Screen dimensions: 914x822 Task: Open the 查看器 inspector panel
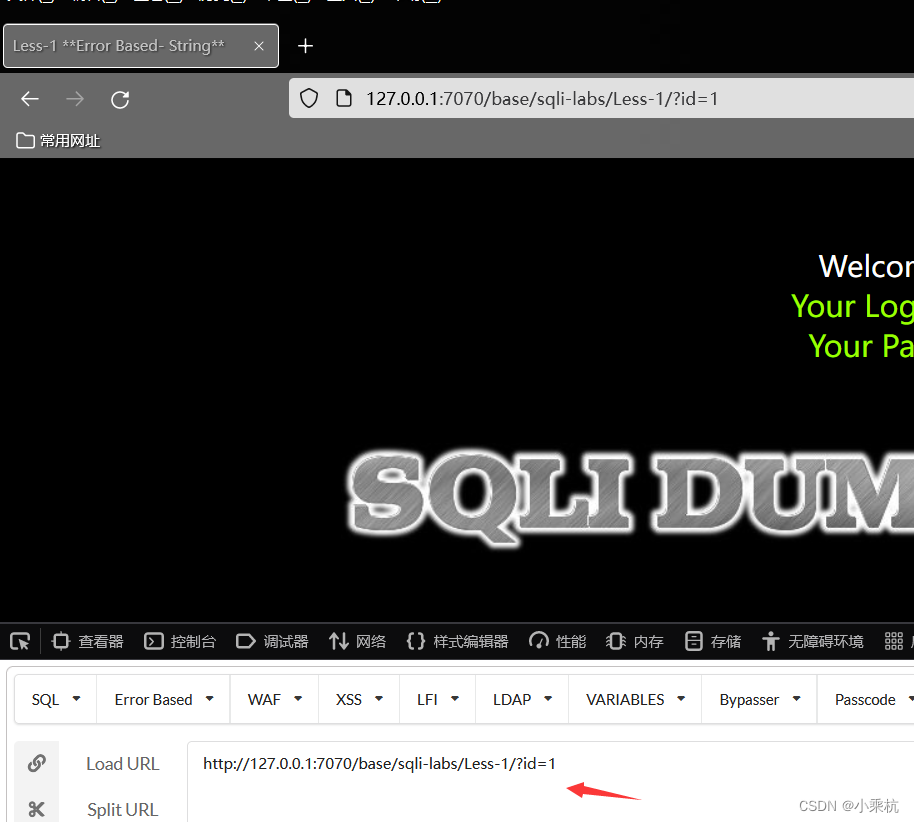[x=87, y=641]
